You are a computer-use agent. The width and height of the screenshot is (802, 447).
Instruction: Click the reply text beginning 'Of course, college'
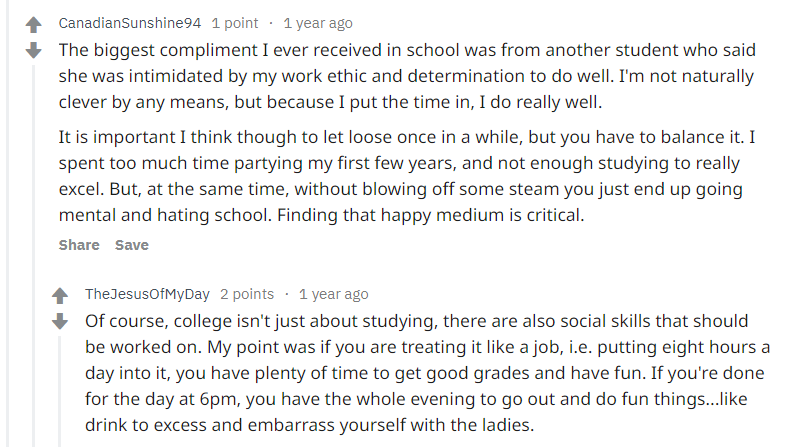pos(428,373)
